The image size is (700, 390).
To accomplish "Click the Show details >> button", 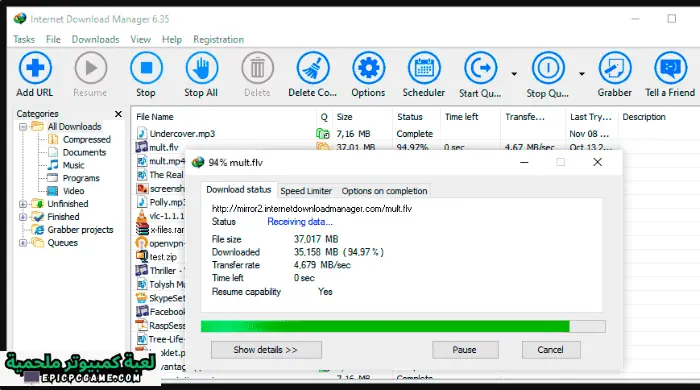I will pyautogui.click(x=266, y=350).
